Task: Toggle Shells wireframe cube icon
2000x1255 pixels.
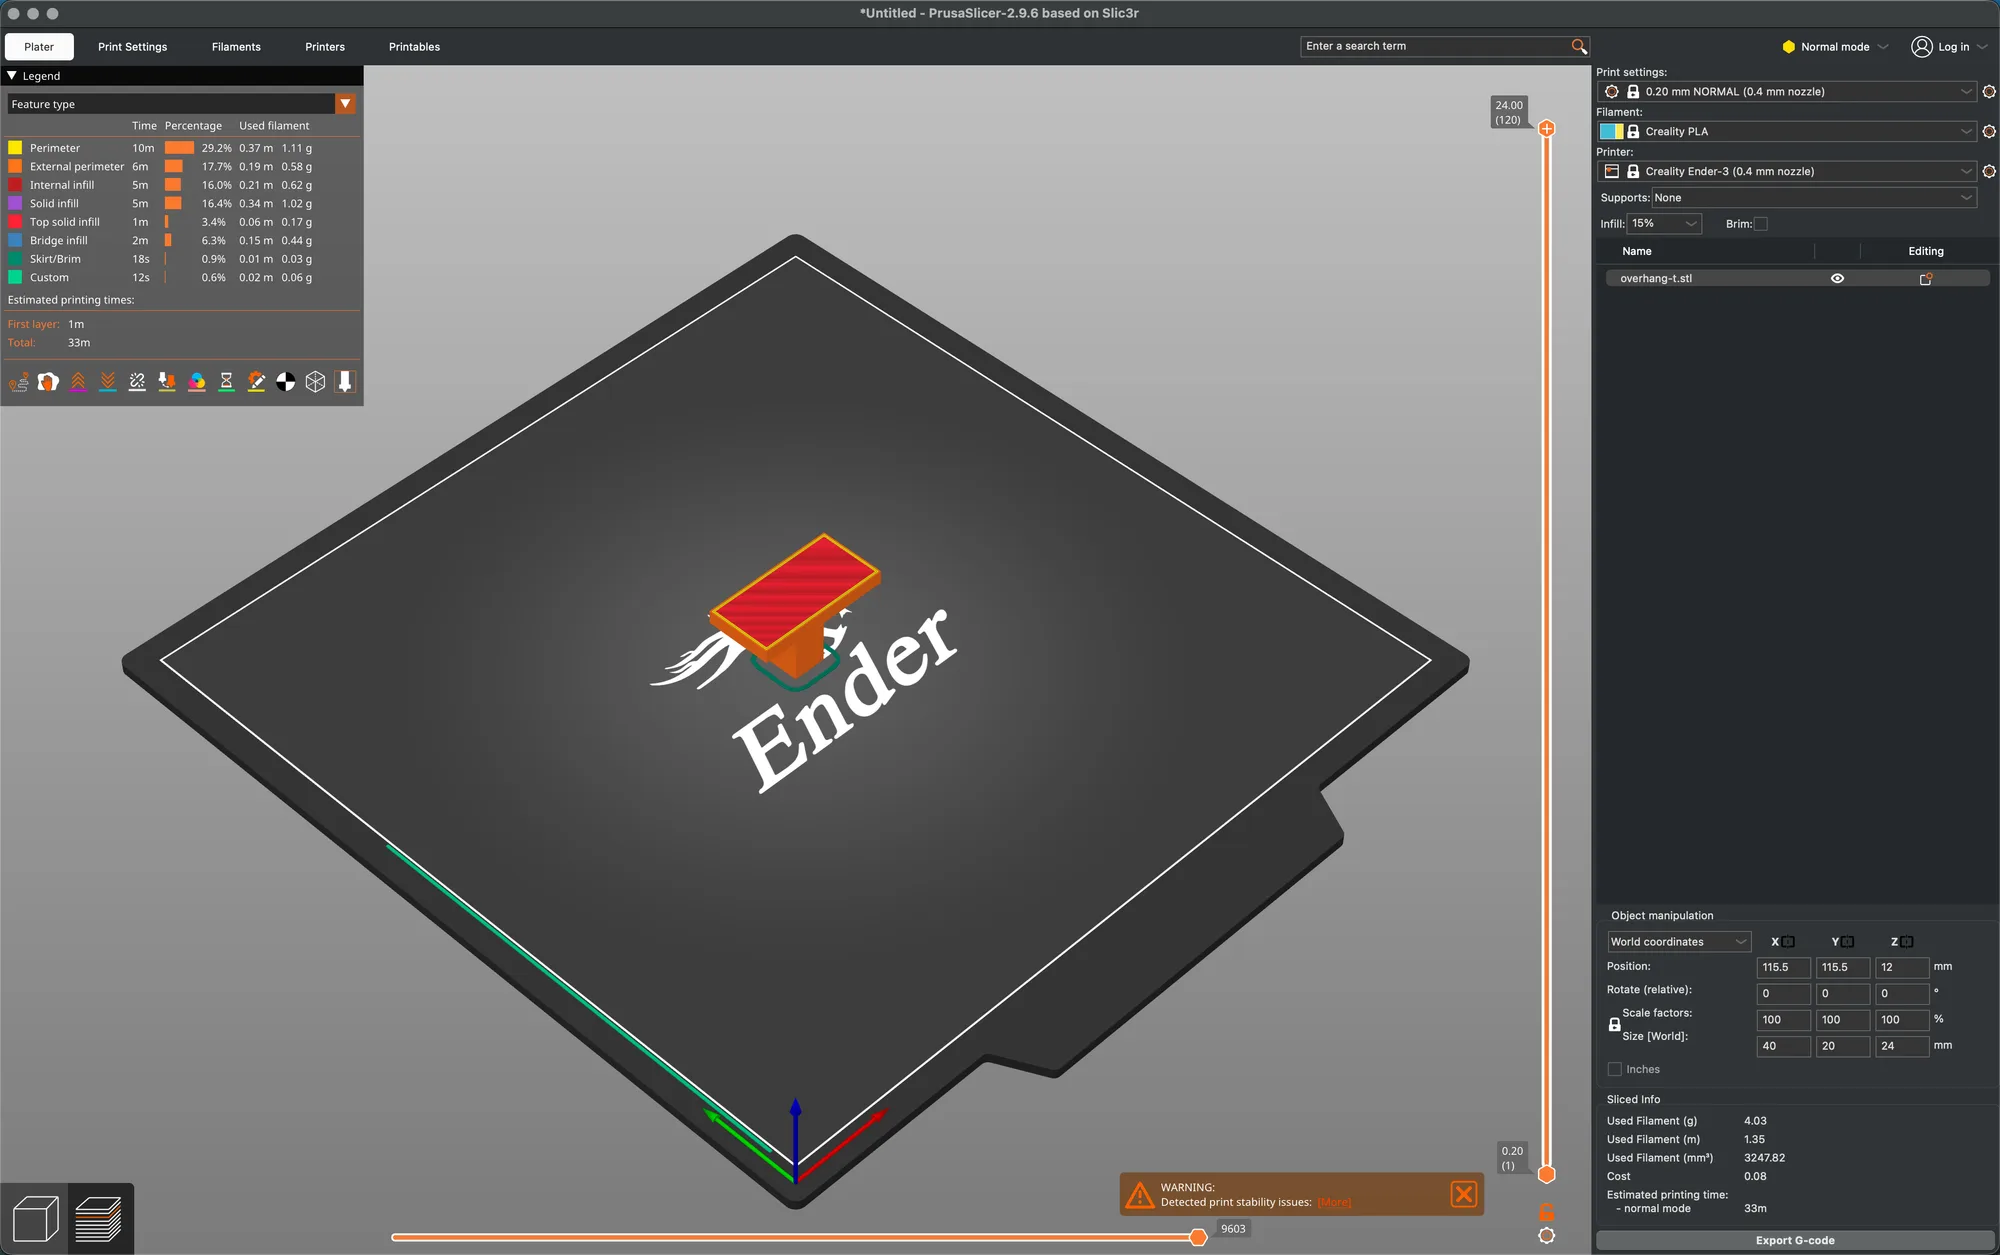Action: 315,382
